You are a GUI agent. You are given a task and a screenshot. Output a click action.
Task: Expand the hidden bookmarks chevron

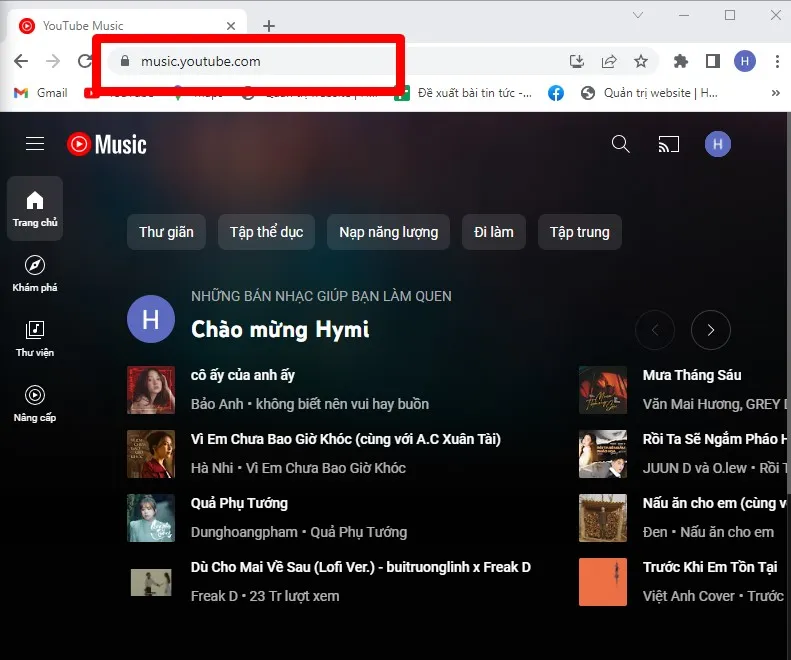[775, 93]
